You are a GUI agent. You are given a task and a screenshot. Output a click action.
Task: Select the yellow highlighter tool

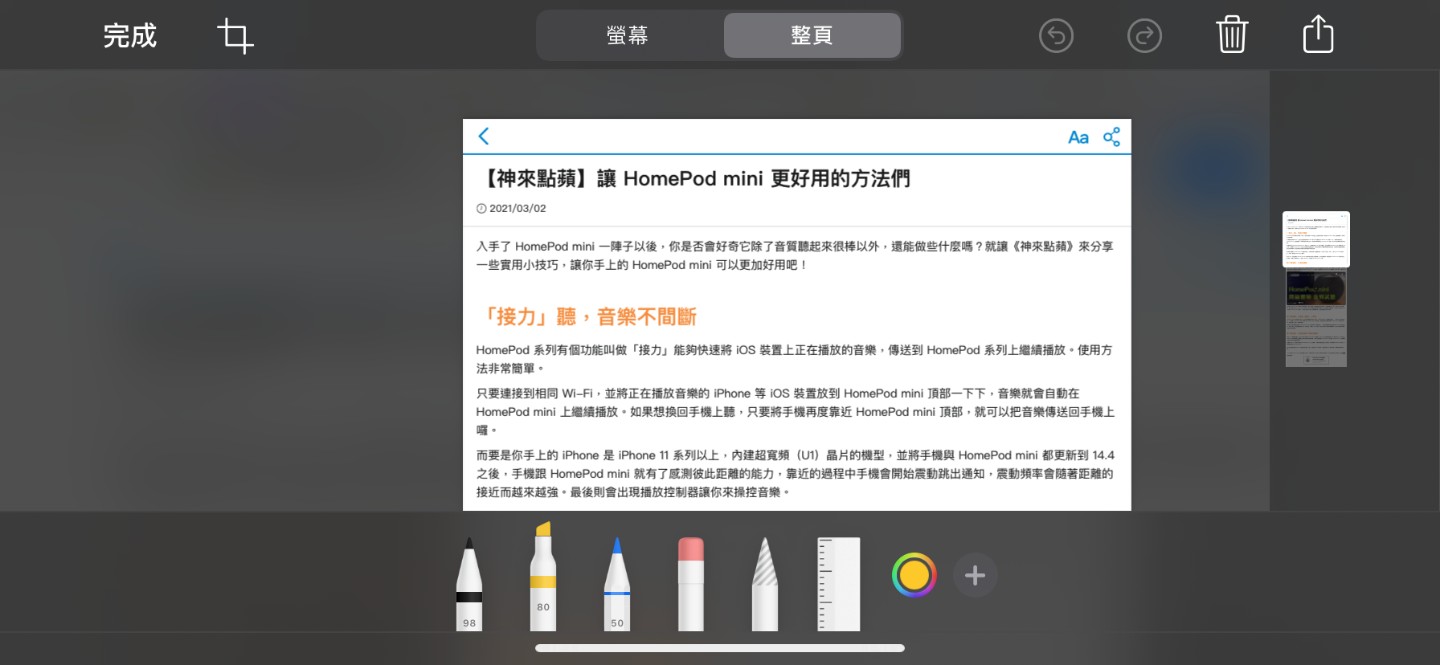click(x=543, y=578)
